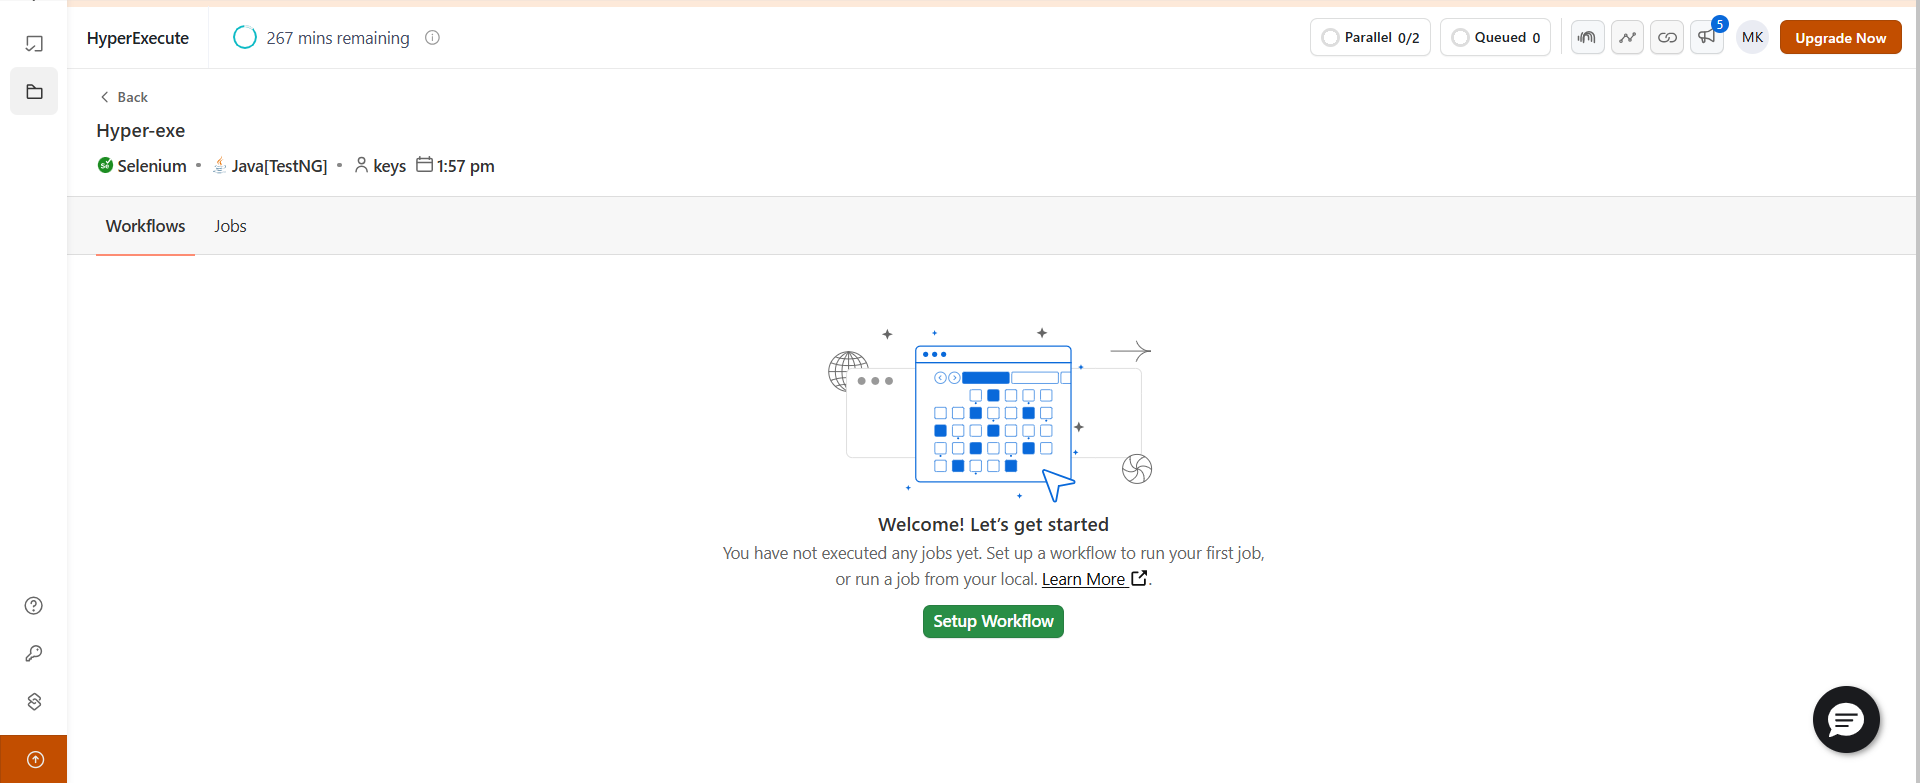Click the key icon in the sidebar
The image size is (1920, 783).
pos(34,654)
